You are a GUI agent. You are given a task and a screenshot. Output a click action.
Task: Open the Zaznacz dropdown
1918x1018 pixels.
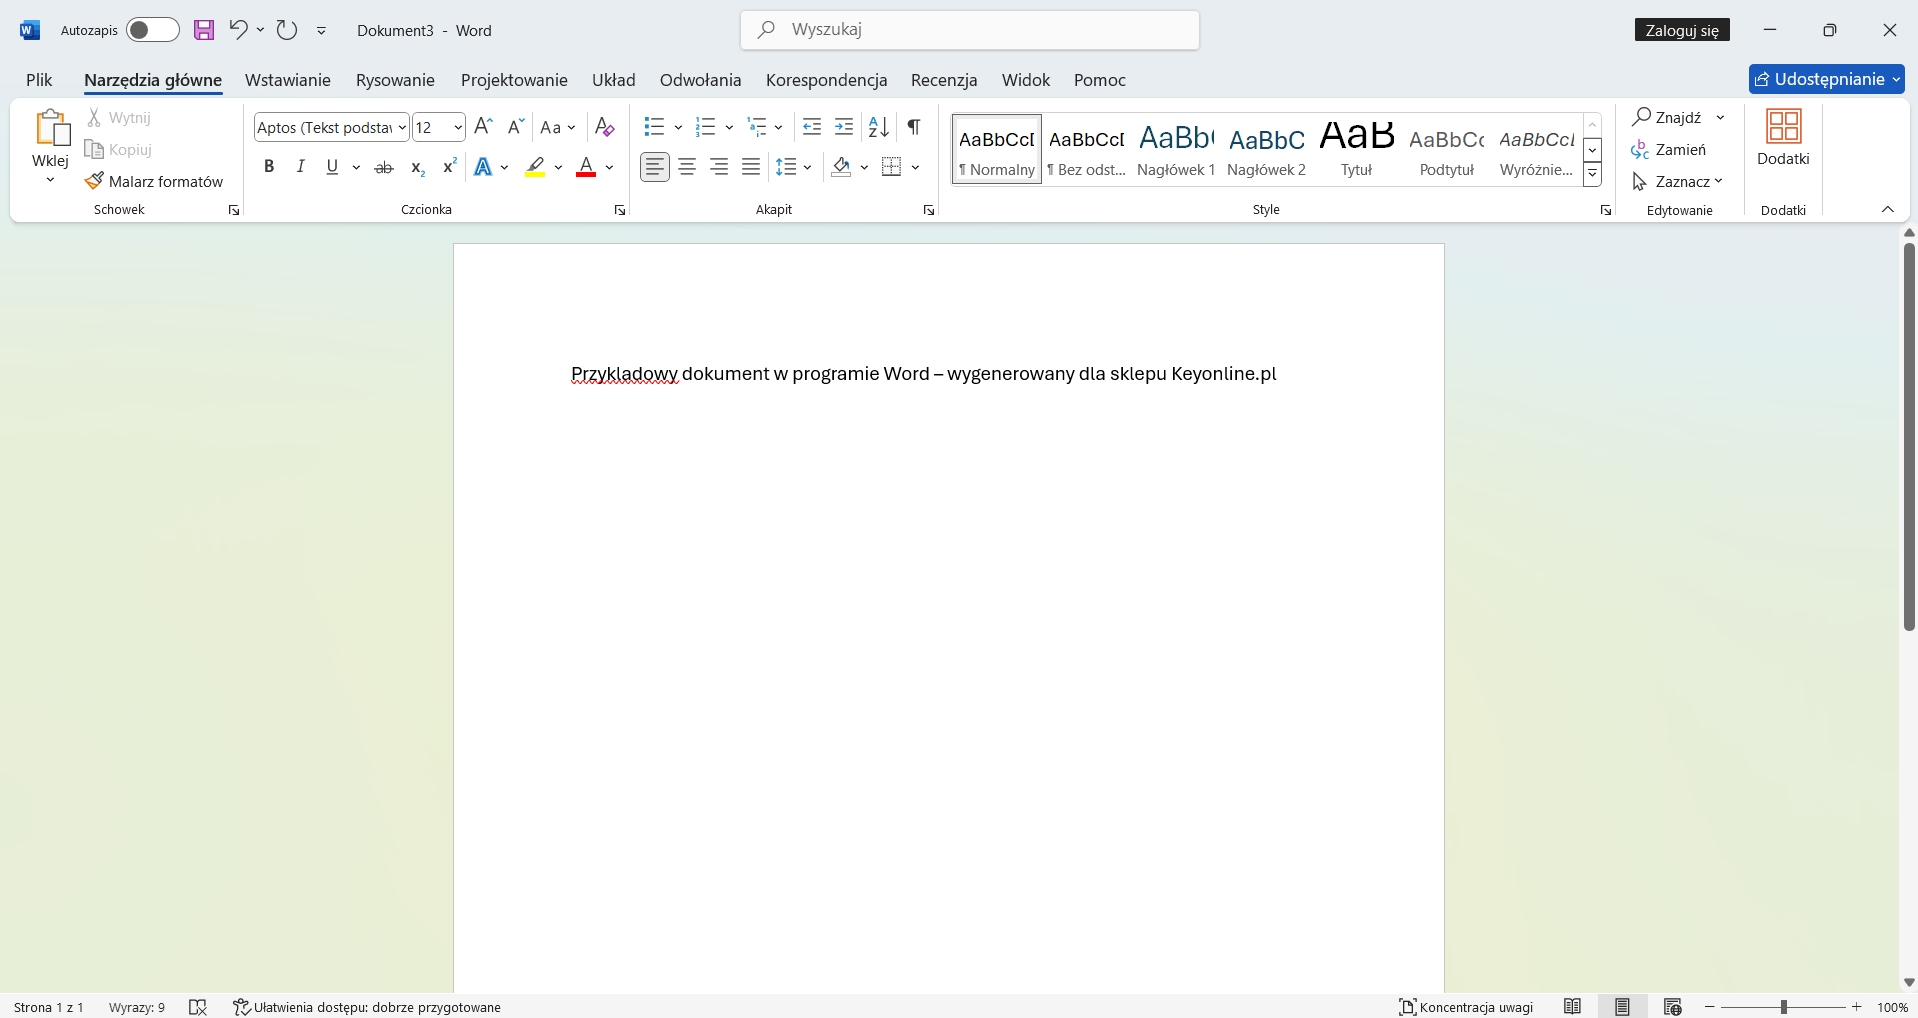tap(1677, 181)
